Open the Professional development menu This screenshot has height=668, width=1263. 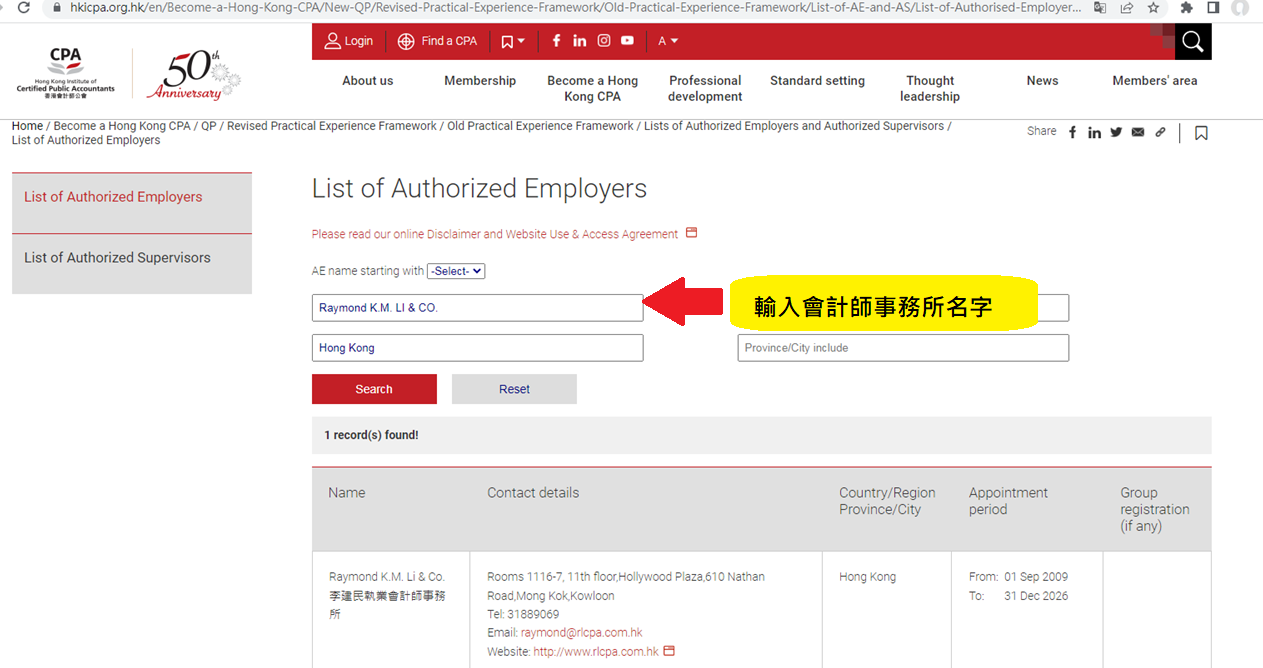point(705,89)
